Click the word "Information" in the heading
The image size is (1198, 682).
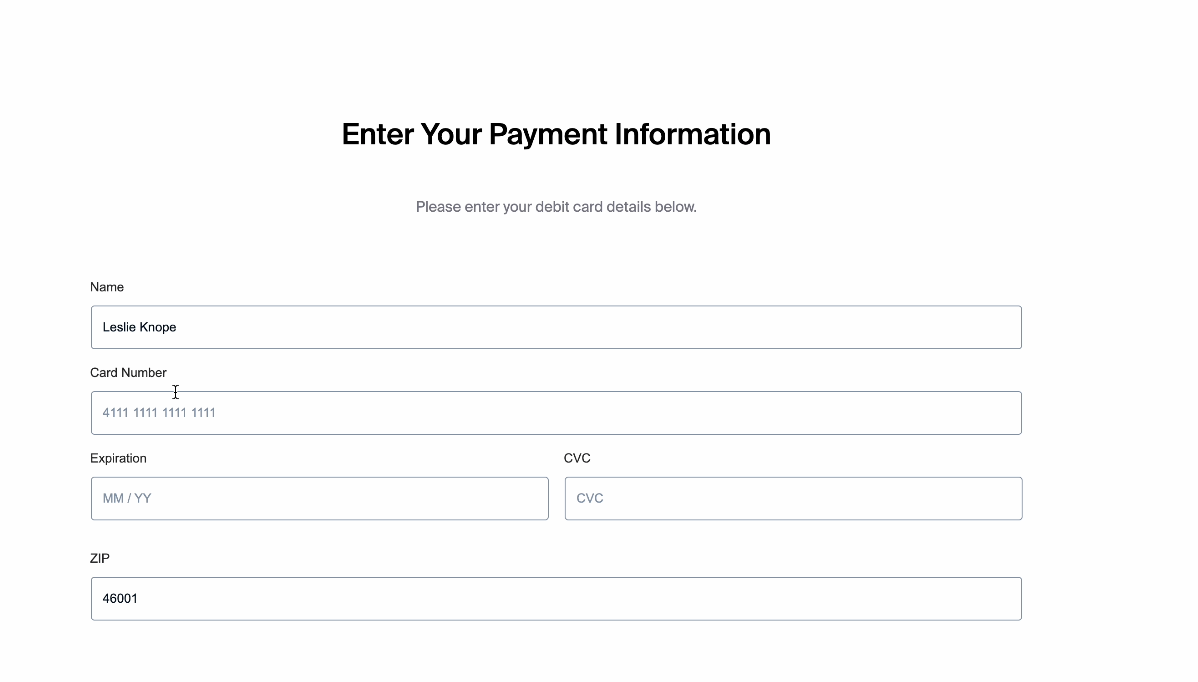[x=692, y=134]
